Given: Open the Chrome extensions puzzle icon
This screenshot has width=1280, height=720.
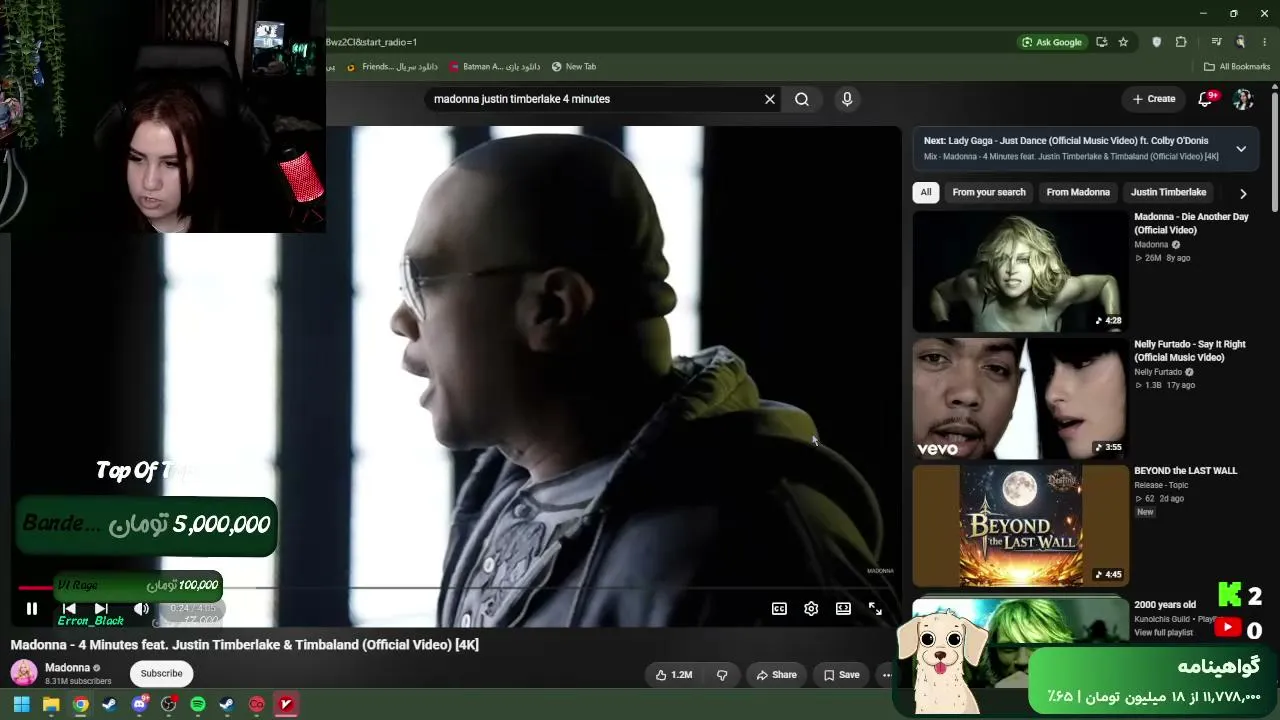Looking at the screenshot, I should pyautogui.click(x=1181, y=42).
